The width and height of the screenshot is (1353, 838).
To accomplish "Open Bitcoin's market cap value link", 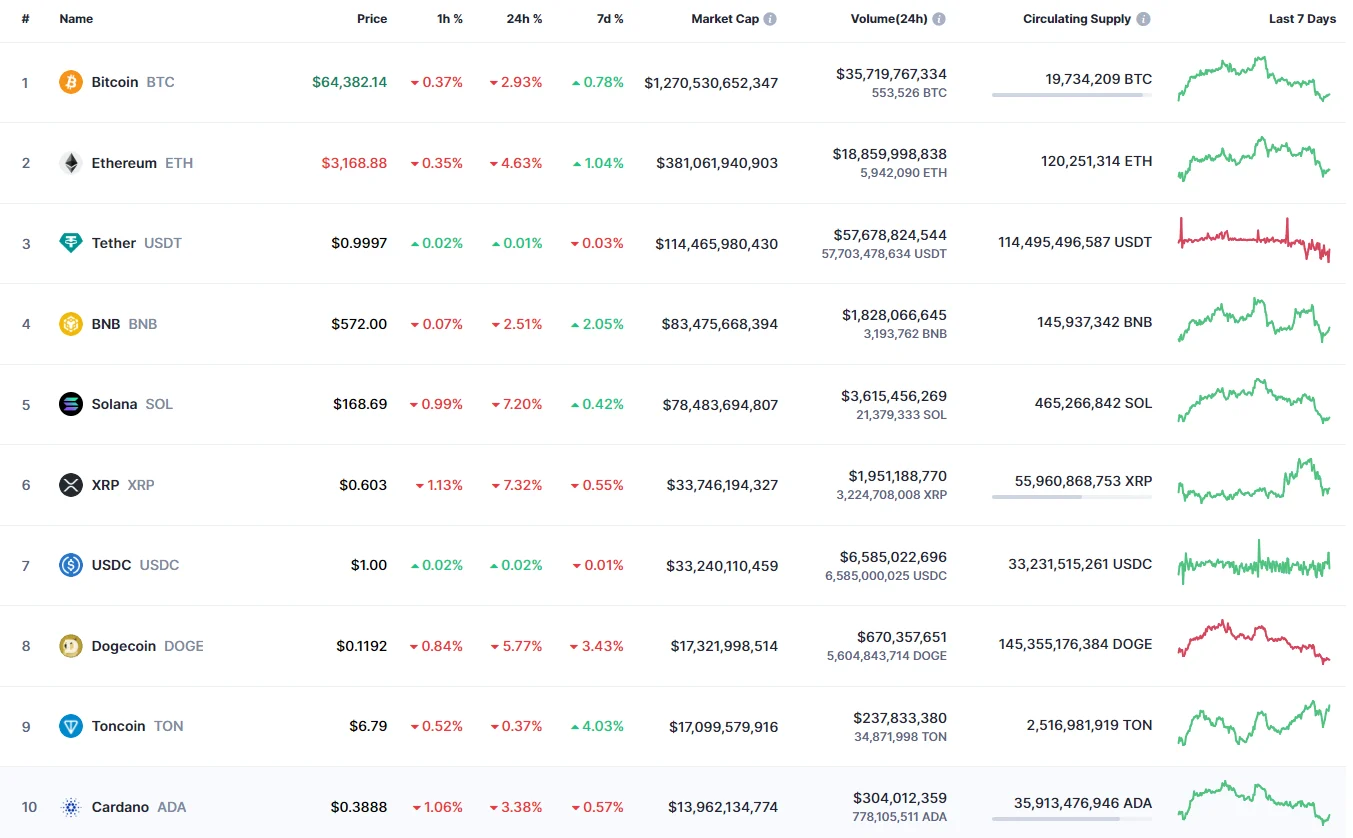I will click(711, 83).
